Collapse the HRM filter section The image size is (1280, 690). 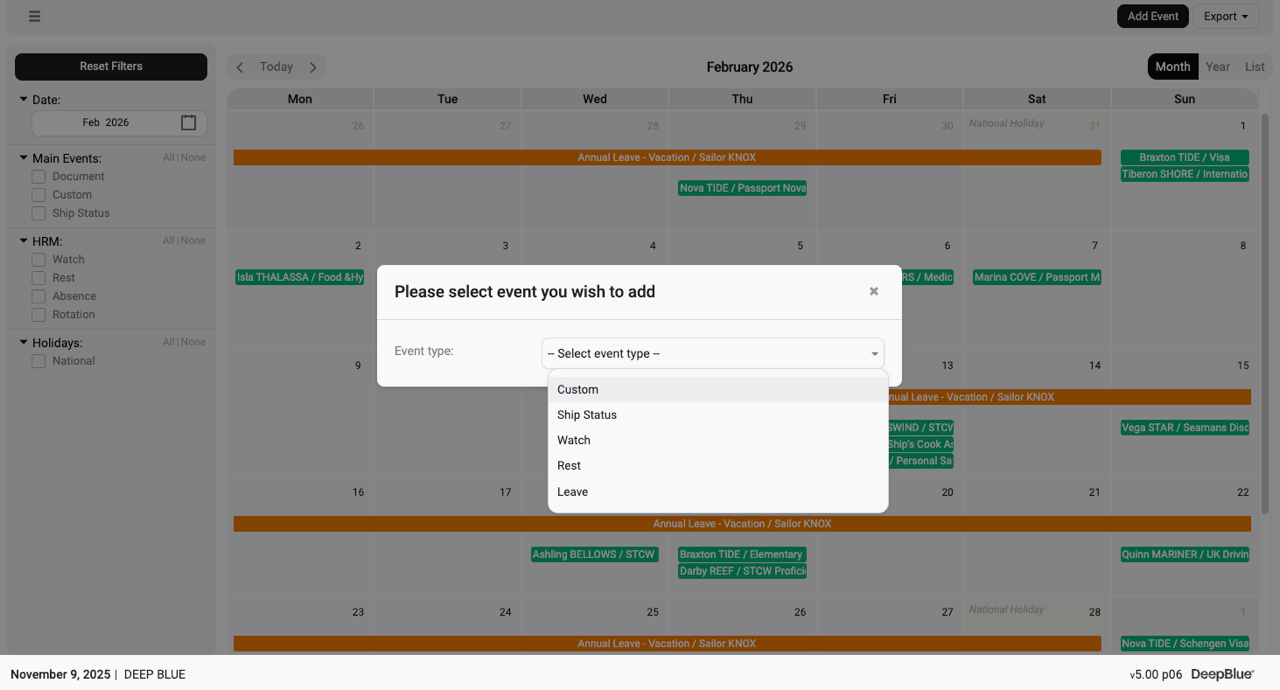pyautogui.click(x=23, y=241)
